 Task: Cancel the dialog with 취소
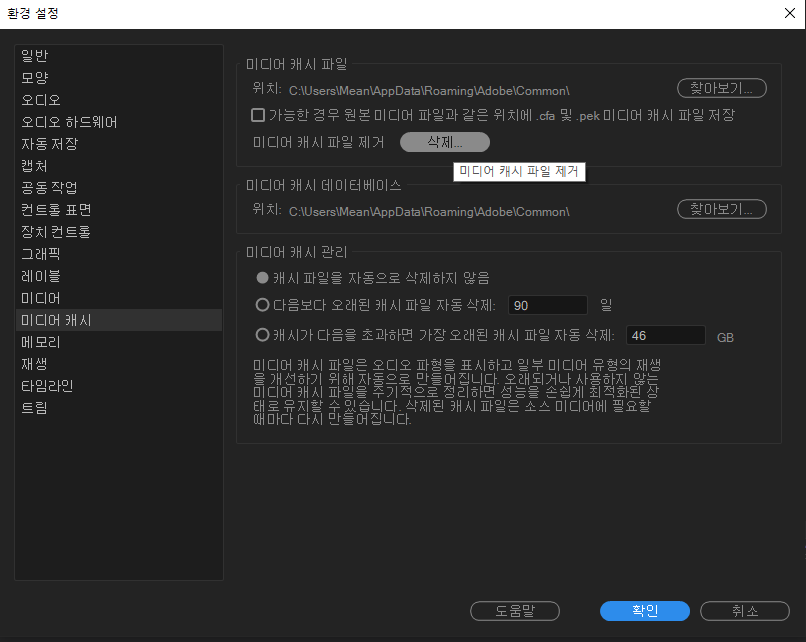point(745,611)
